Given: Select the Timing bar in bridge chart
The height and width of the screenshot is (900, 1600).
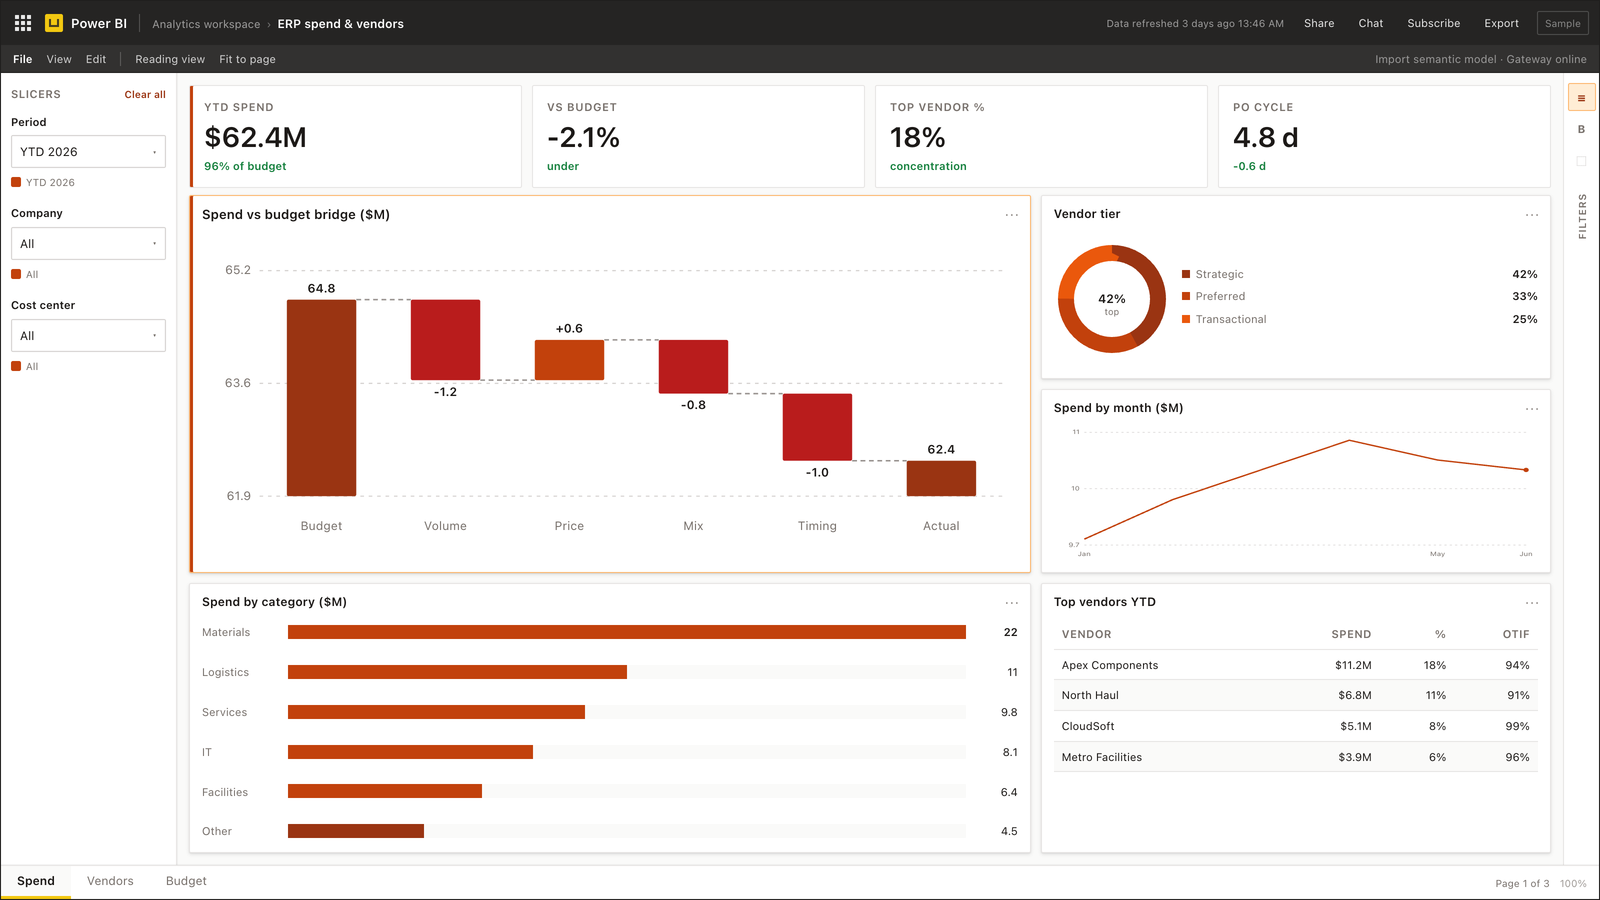Looking at the screenshot, I should tap(817, 427).
